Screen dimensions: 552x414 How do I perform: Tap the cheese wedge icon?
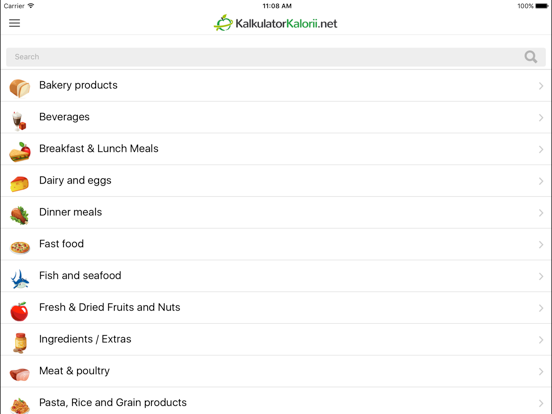click(x=19, y=184)
